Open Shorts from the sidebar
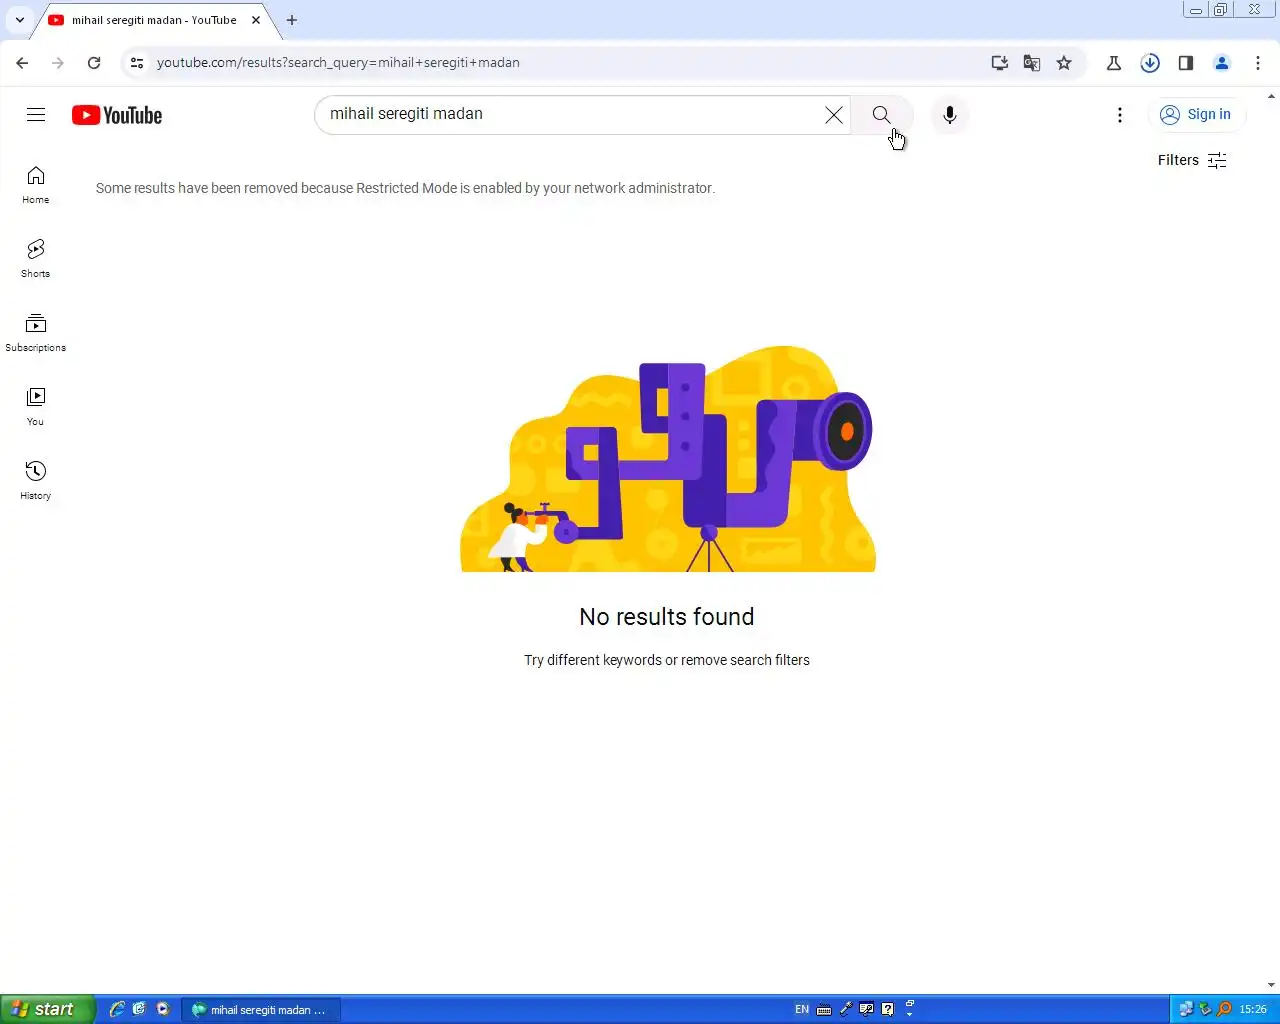This screenshot has height=1024, width=1280. pyautogui.click(x=36, y=259)
